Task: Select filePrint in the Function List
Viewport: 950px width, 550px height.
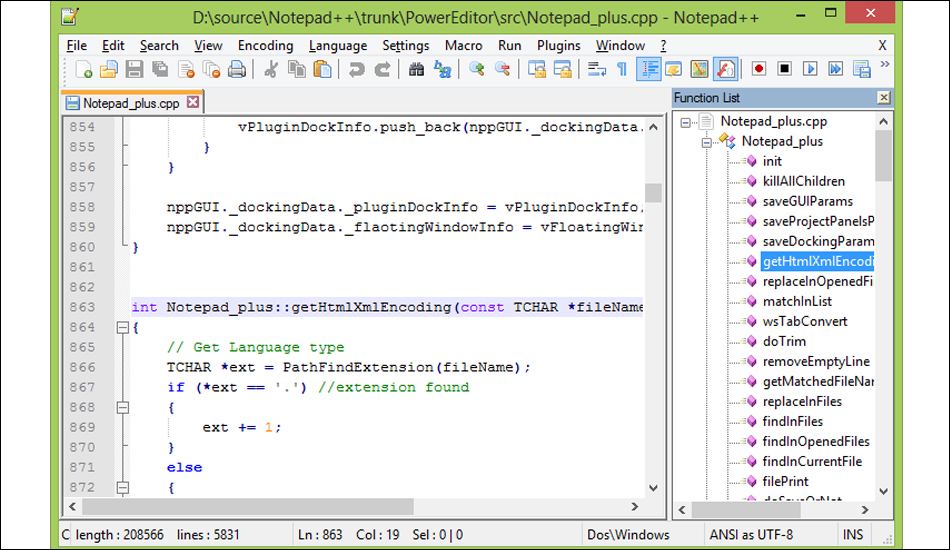Action: tap(785, 481)
